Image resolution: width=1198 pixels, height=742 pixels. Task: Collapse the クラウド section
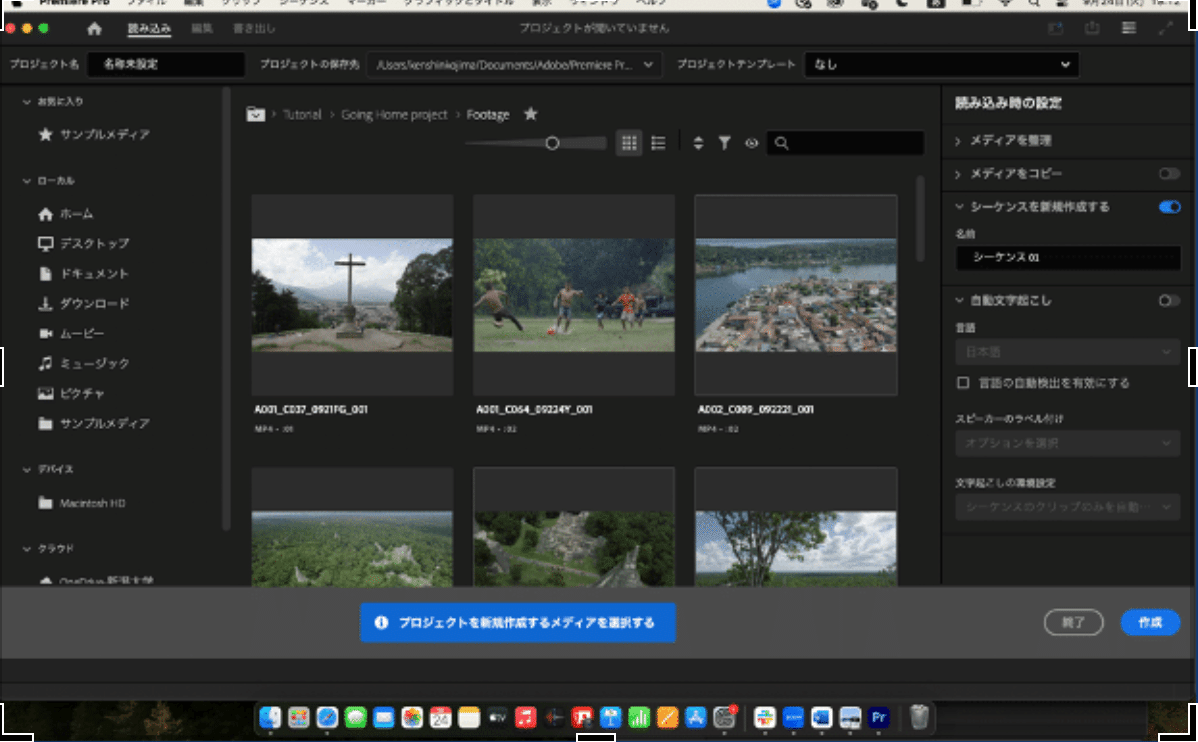pyautogui.click(x=27, y=549)
